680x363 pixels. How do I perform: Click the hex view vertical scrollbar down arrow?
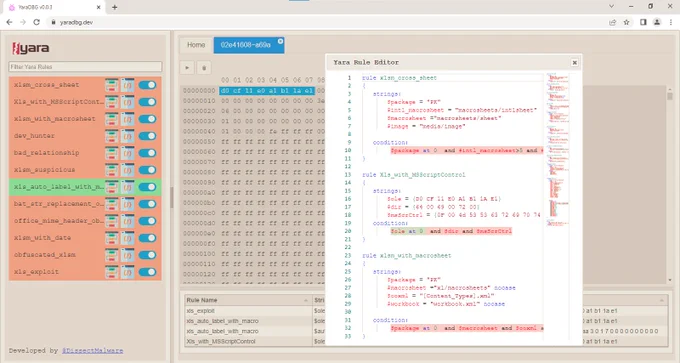[x=670, y=280]
